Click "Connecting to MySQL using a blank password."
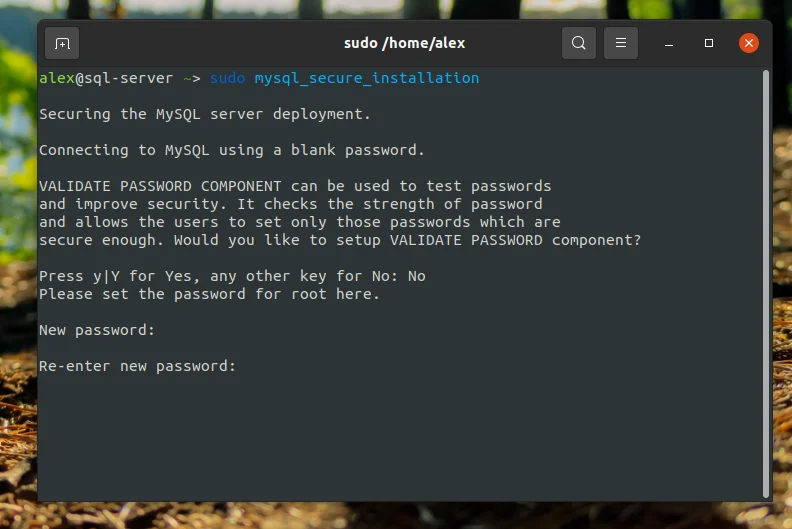This screenshot has width=792, height=529. [x=232, y=150]
